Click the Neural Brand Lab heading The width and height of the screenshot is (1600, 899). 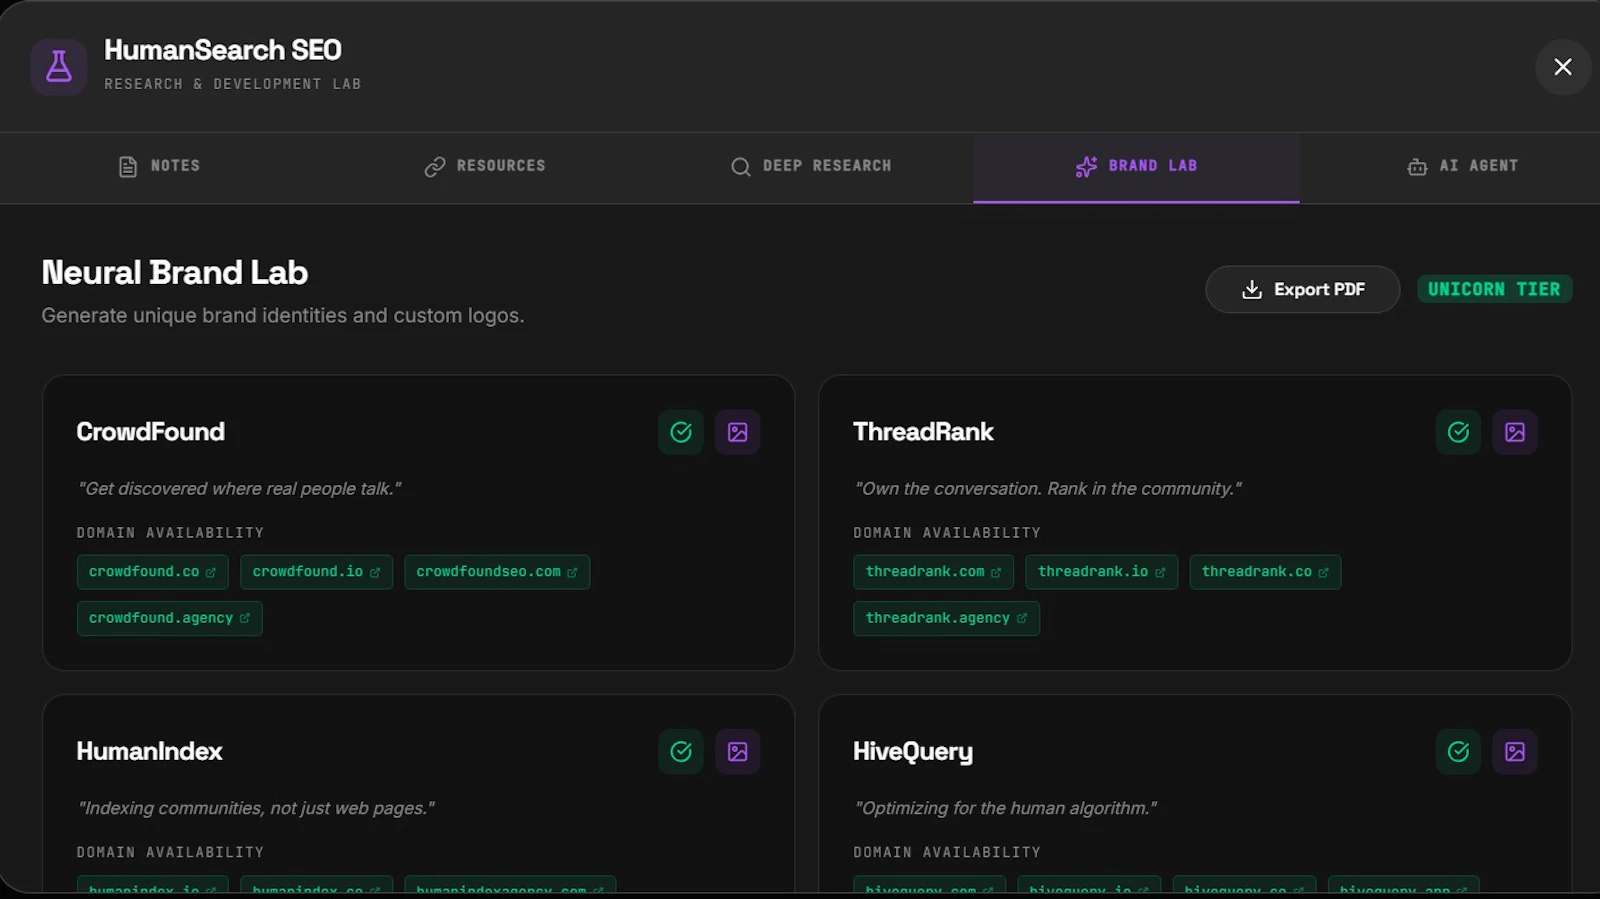coord(175,273)
